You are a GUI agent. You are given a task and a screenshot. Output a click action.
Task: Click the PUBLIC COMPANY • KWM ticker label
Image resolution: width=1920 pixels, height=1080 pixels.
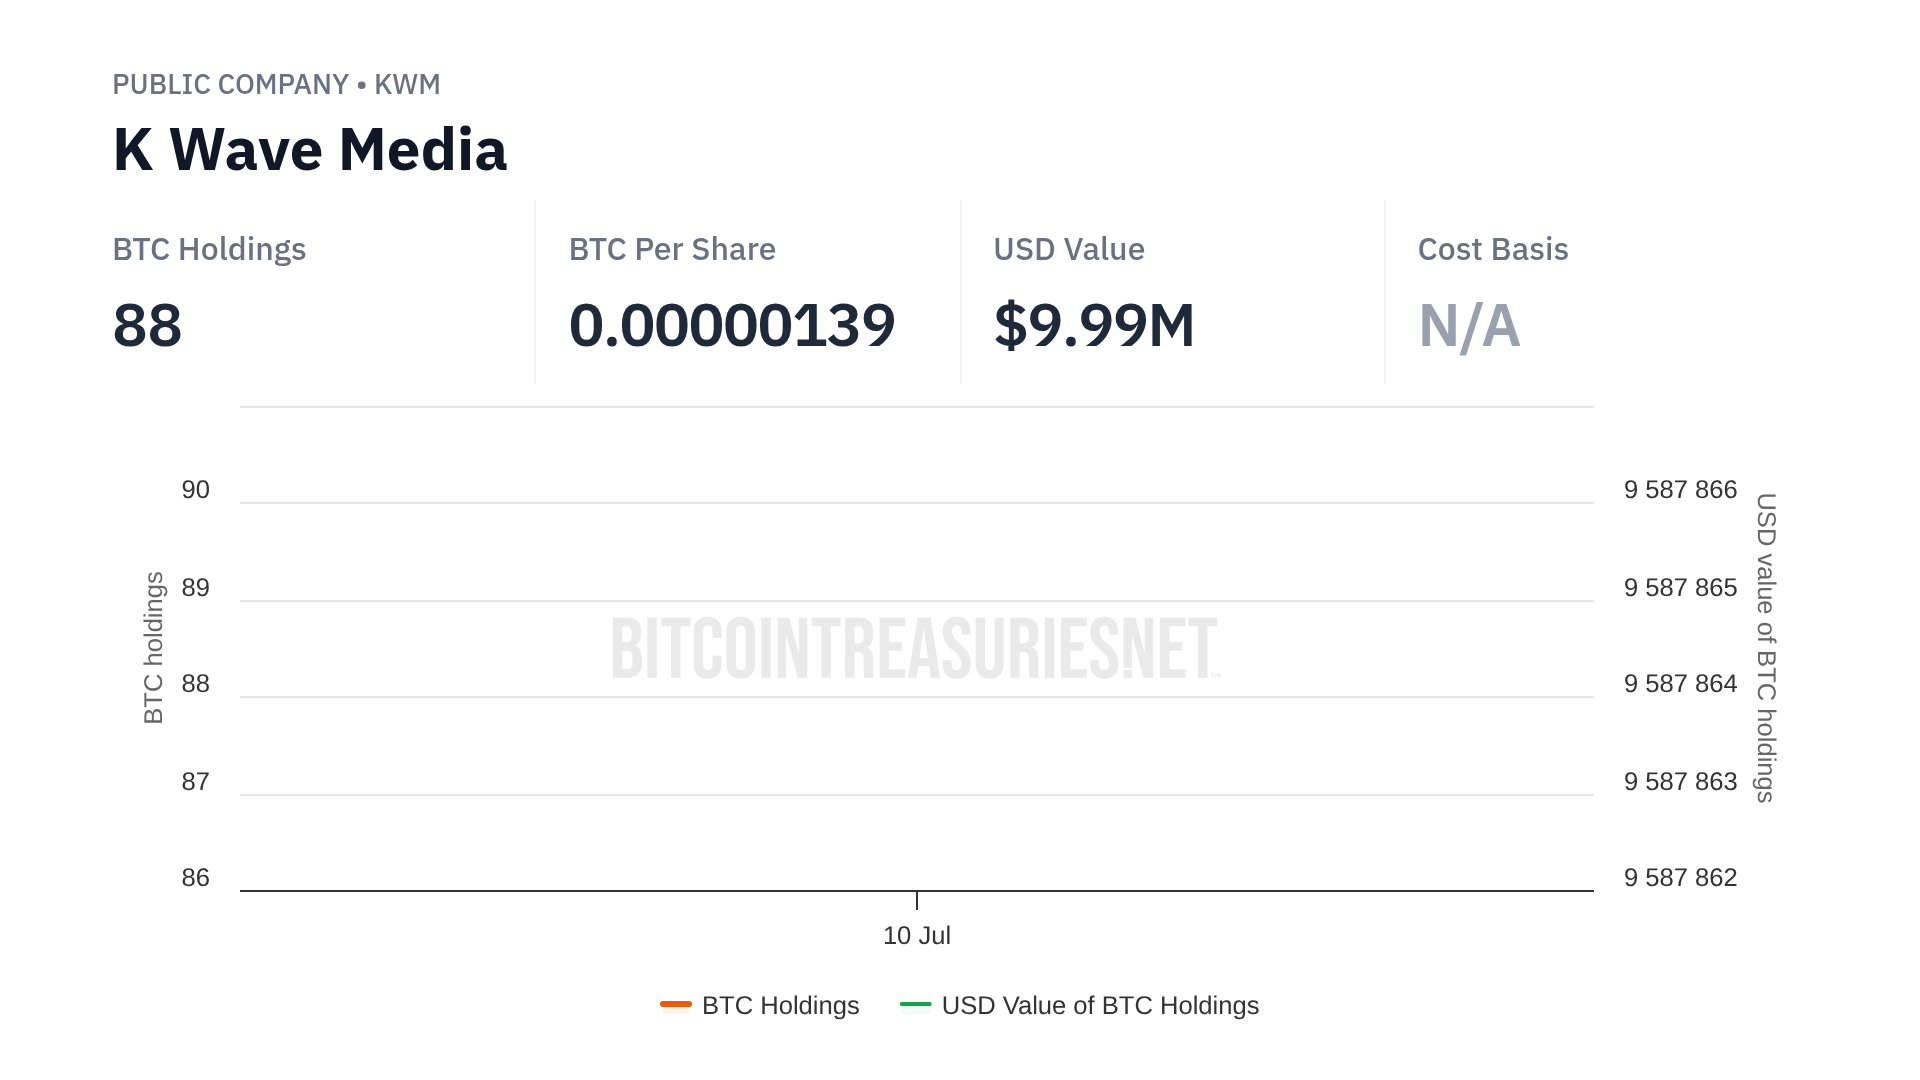tap(276, 84)
